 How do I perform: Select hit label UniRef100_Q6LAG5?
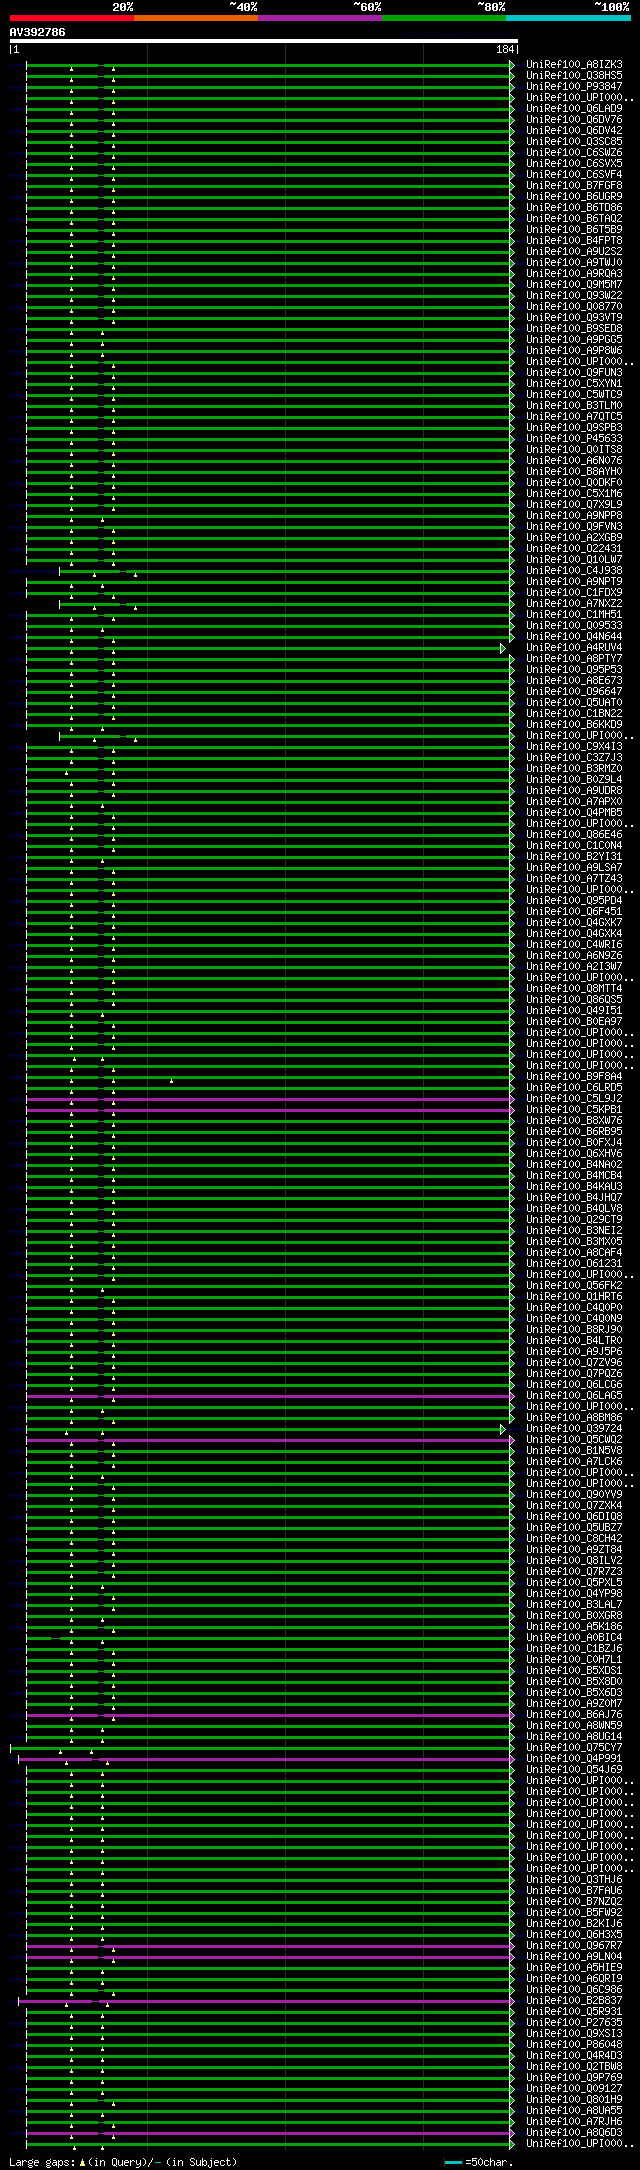574,1396
